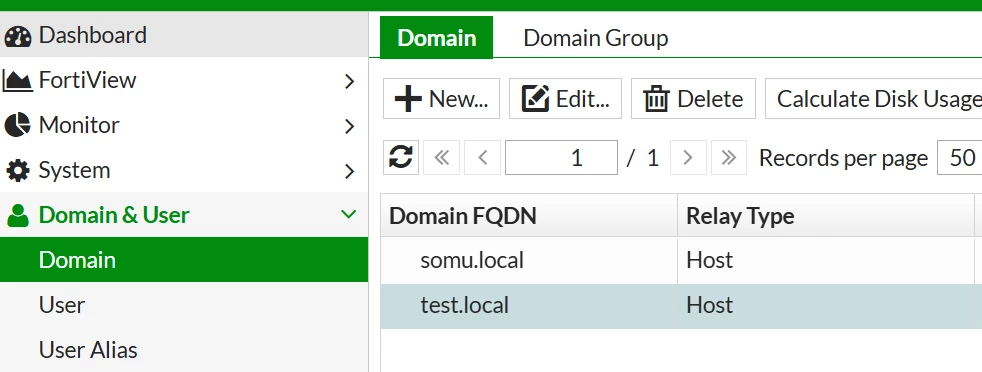Expand the FortiView menu chevron
The height and width of the screenshot is (372, 982).
pos(349,81)
